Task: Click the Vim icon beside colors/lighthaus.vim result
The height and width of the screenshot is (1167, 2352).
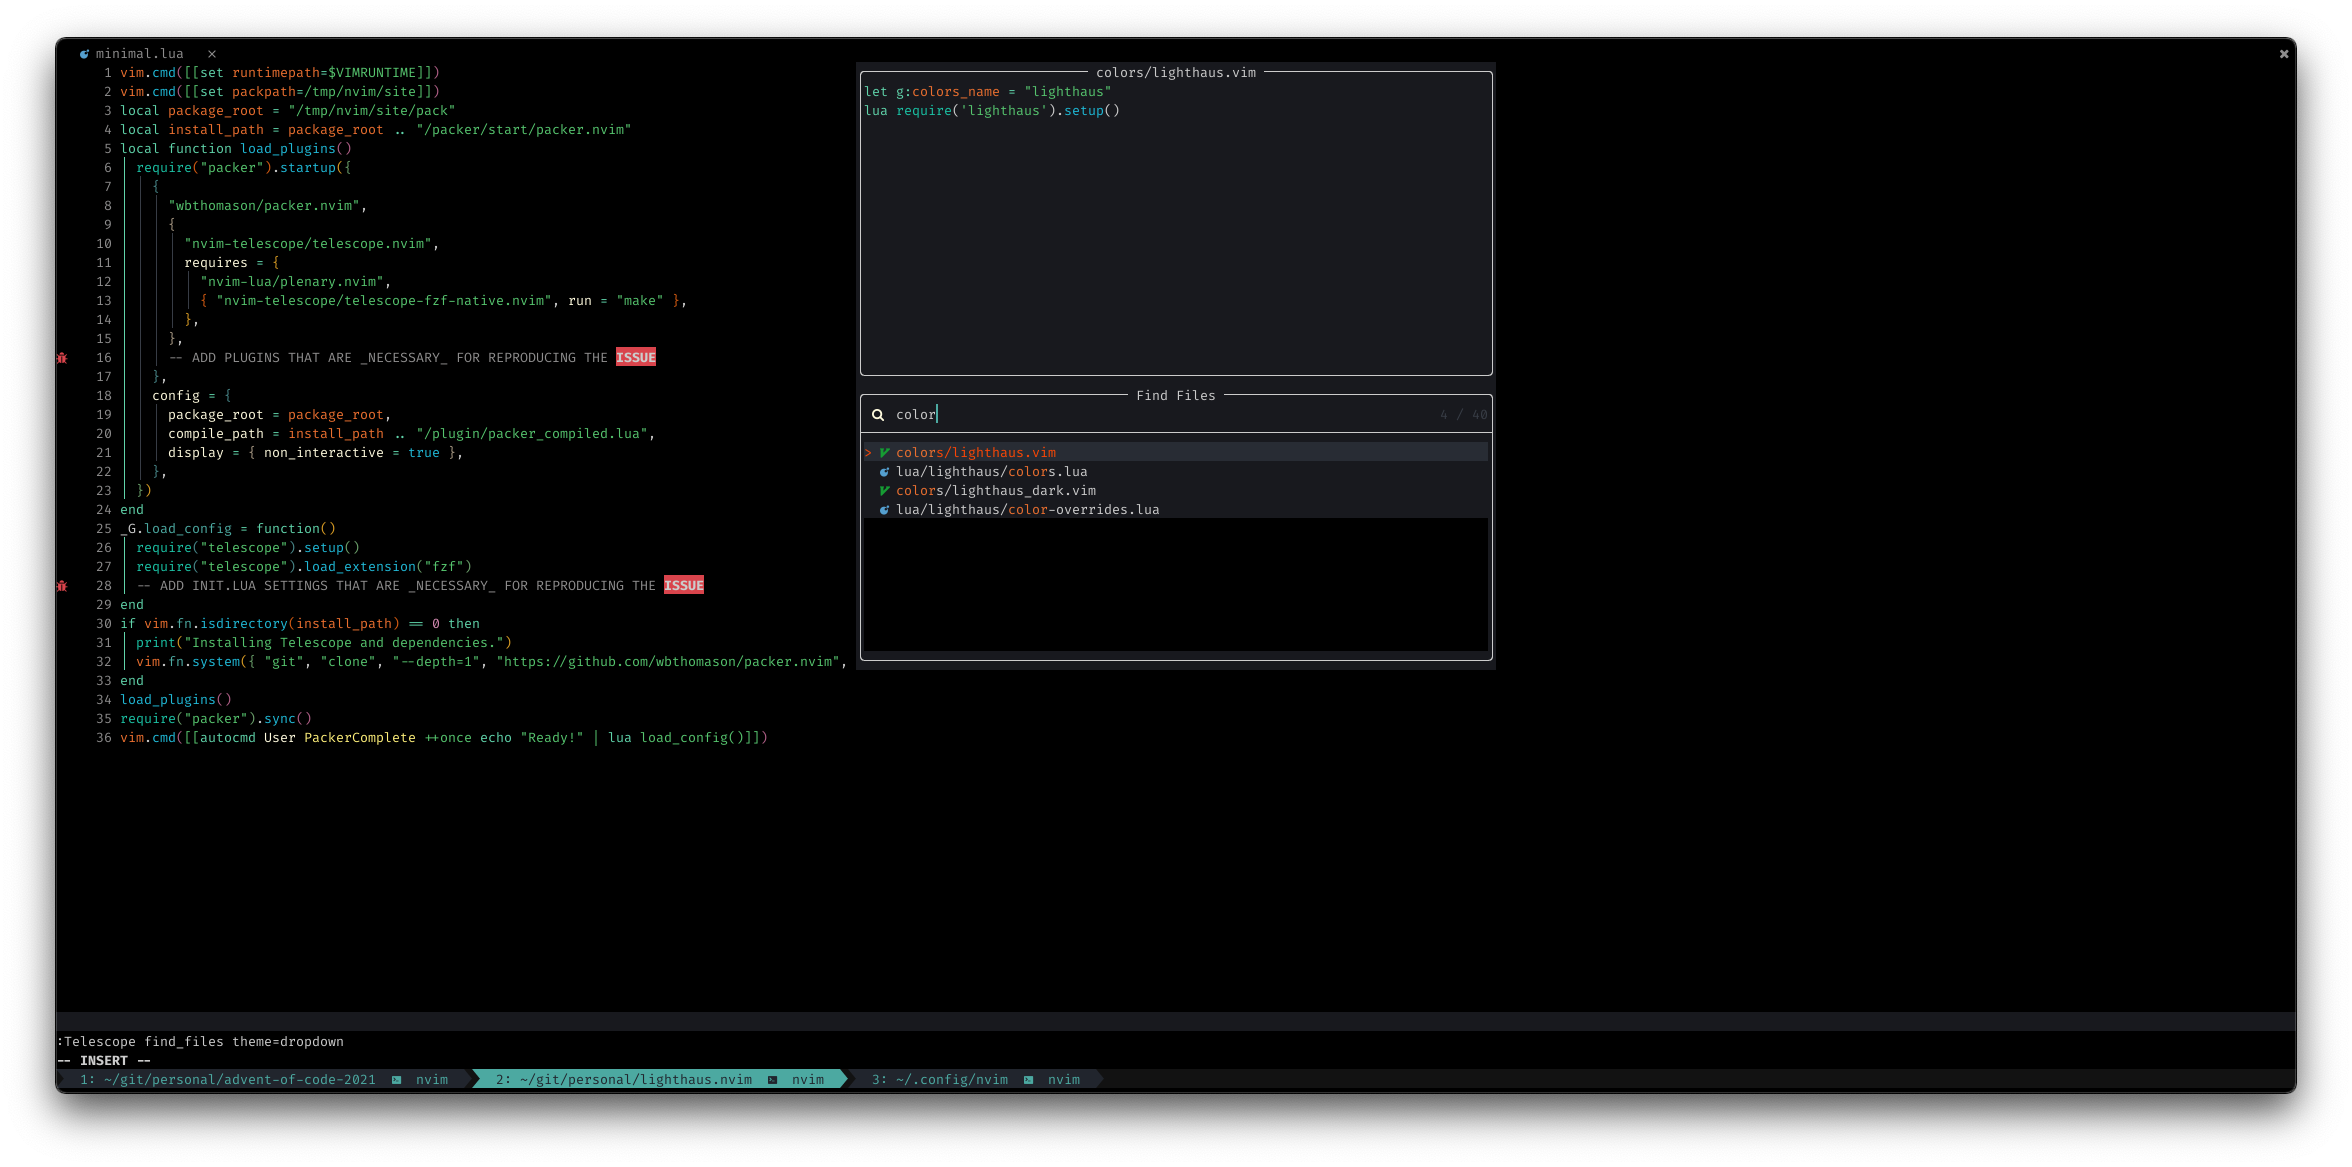Action: pyautogui.click(x=884, y=452)
